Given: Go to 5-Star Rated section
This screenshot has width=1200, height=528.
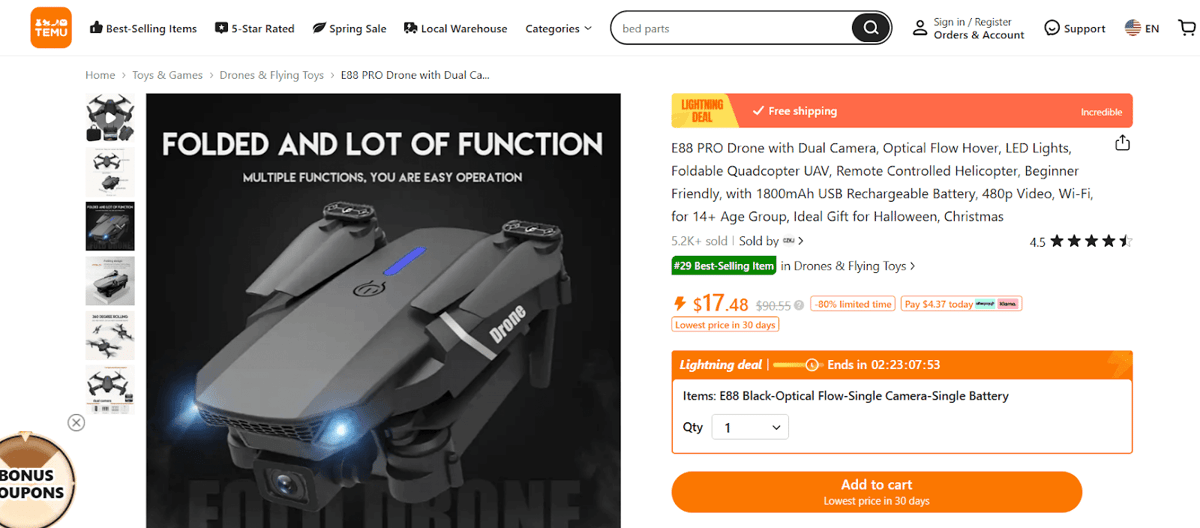Looking at the screenshot, I should (x=254, y=29).
